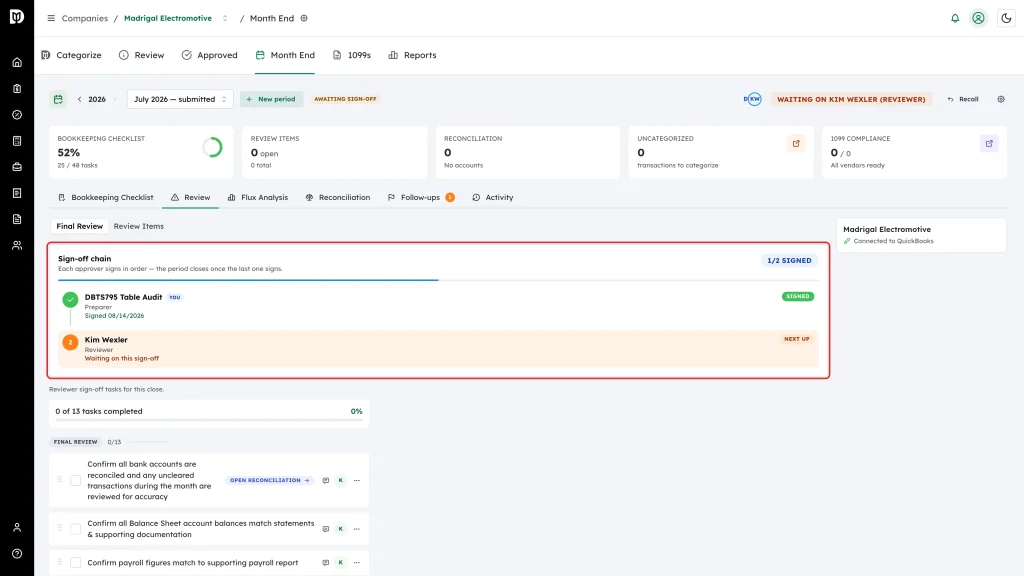Click the Kim Wexler reviewer row
This screenshot has height=576, width=1024.
(x=438, y=349)
